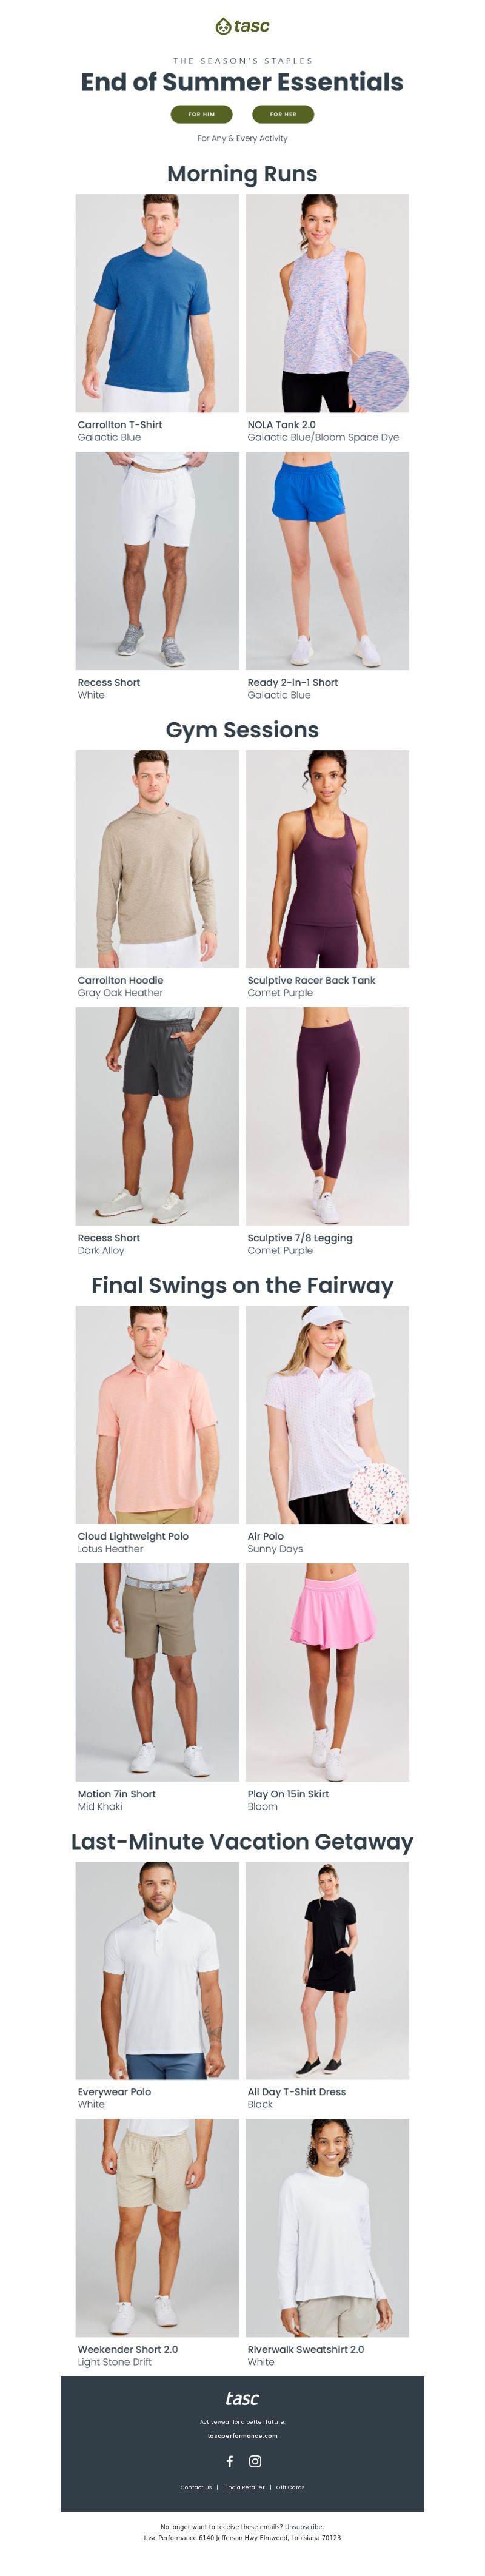
Task: Open the Find a Retailer link
Action: [x=244, y=2487]
